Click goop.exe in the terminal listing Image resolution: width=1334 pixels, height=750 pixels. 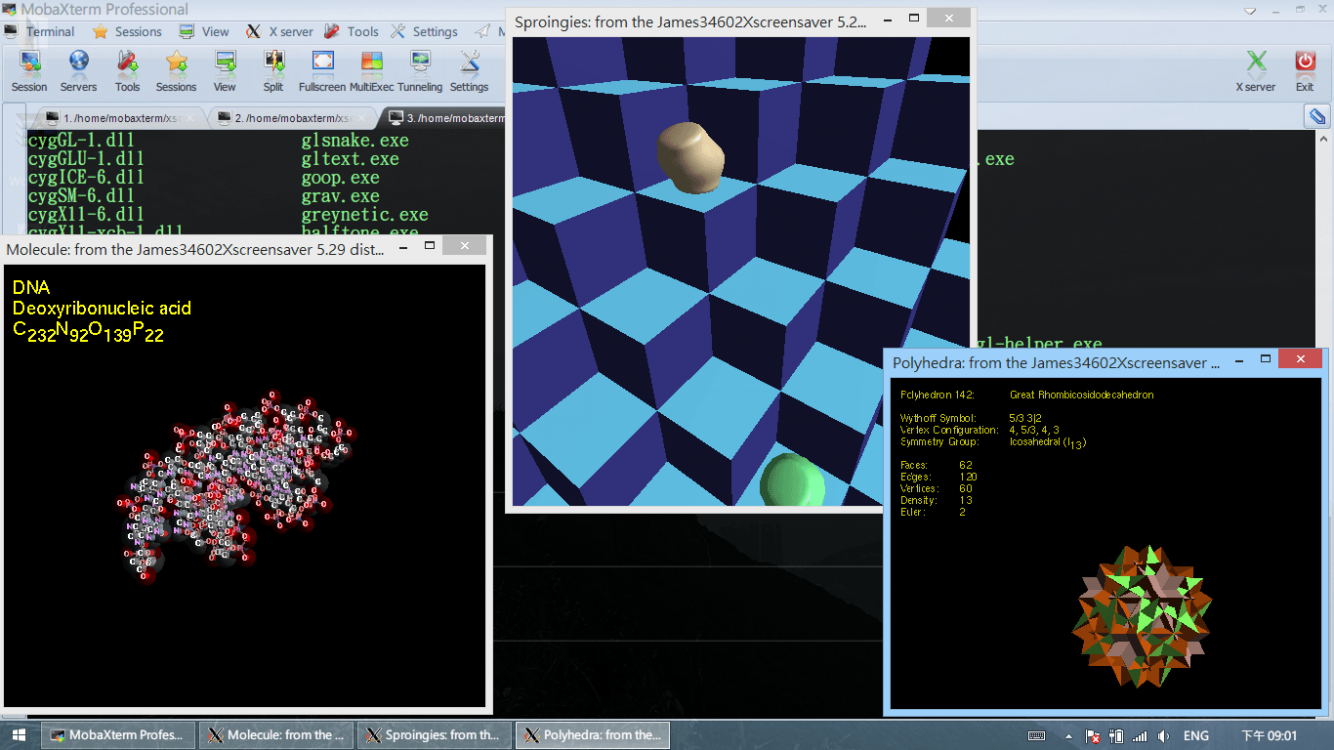coord(340,178)
